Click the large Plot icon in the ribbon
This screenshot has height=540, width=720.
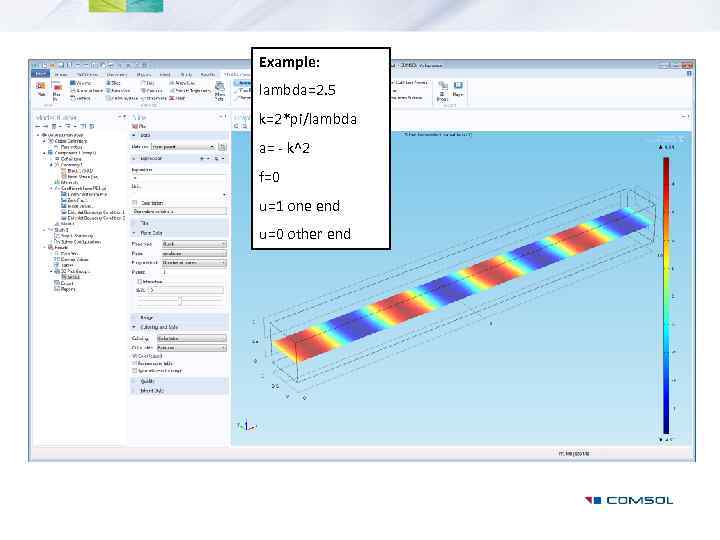tap(41, 88)
